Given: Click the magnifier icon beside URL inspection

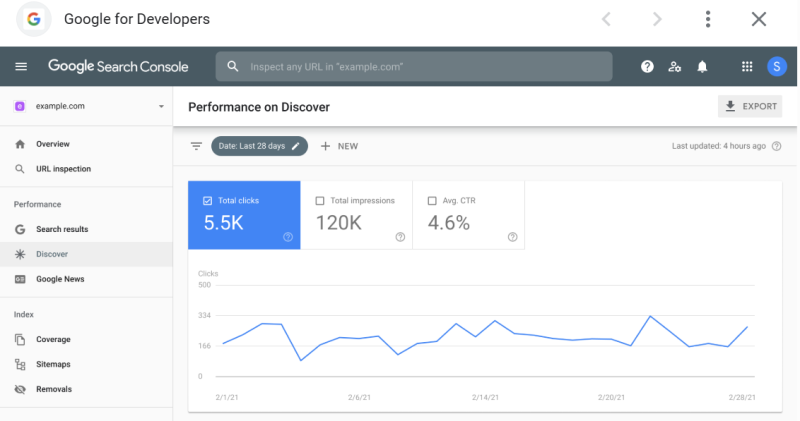Looking at the screenshot, I should click(x=19, y=169).
